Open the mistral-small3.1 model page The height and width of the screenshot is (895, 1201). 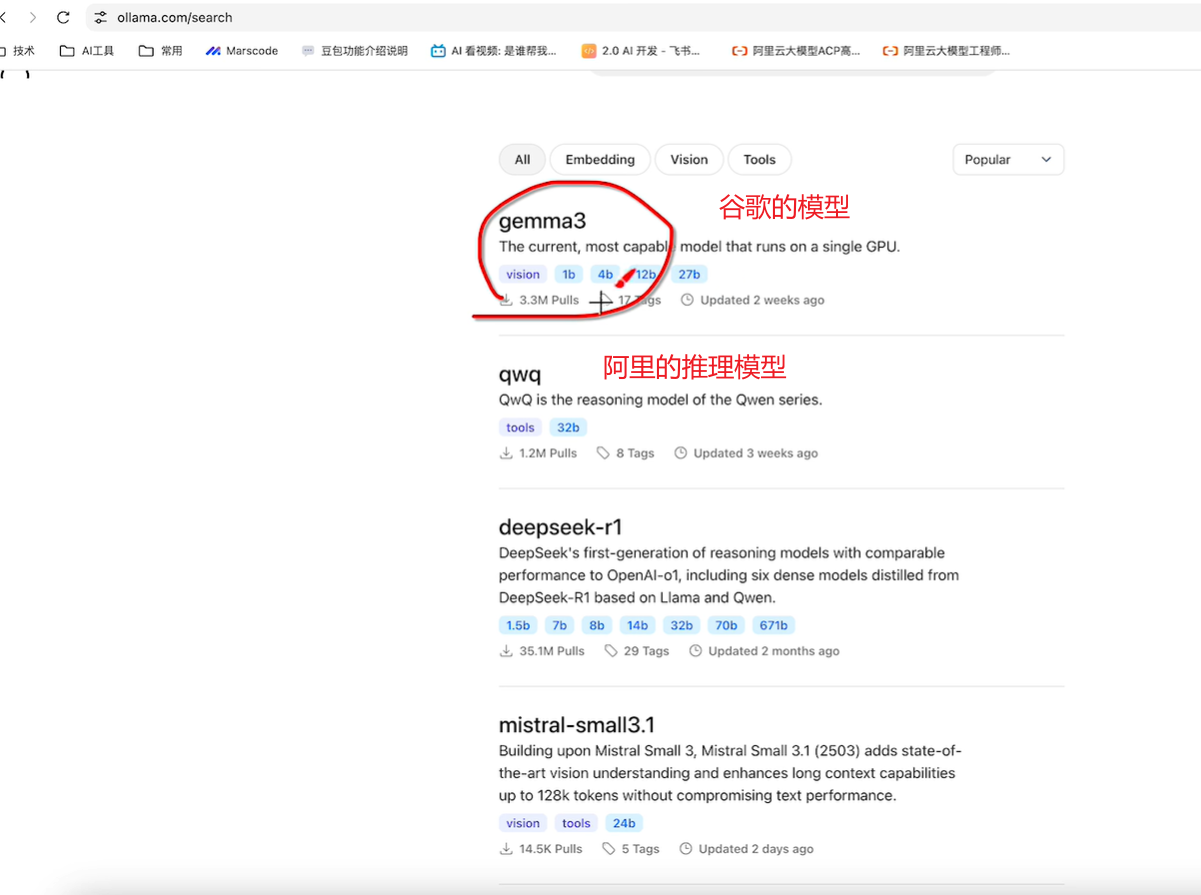pyautogui.click(x=577, y=725)
